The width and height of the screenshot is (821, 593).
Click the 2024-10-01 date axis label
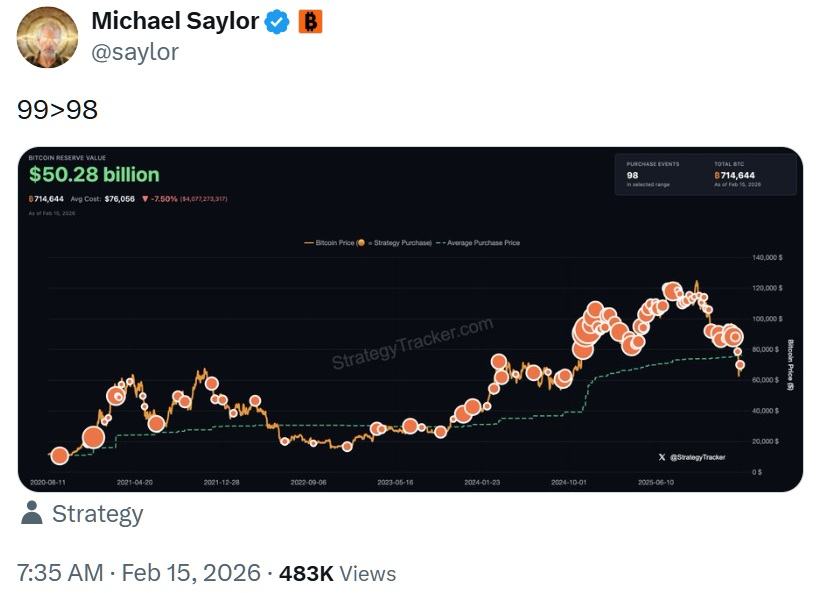570,482
